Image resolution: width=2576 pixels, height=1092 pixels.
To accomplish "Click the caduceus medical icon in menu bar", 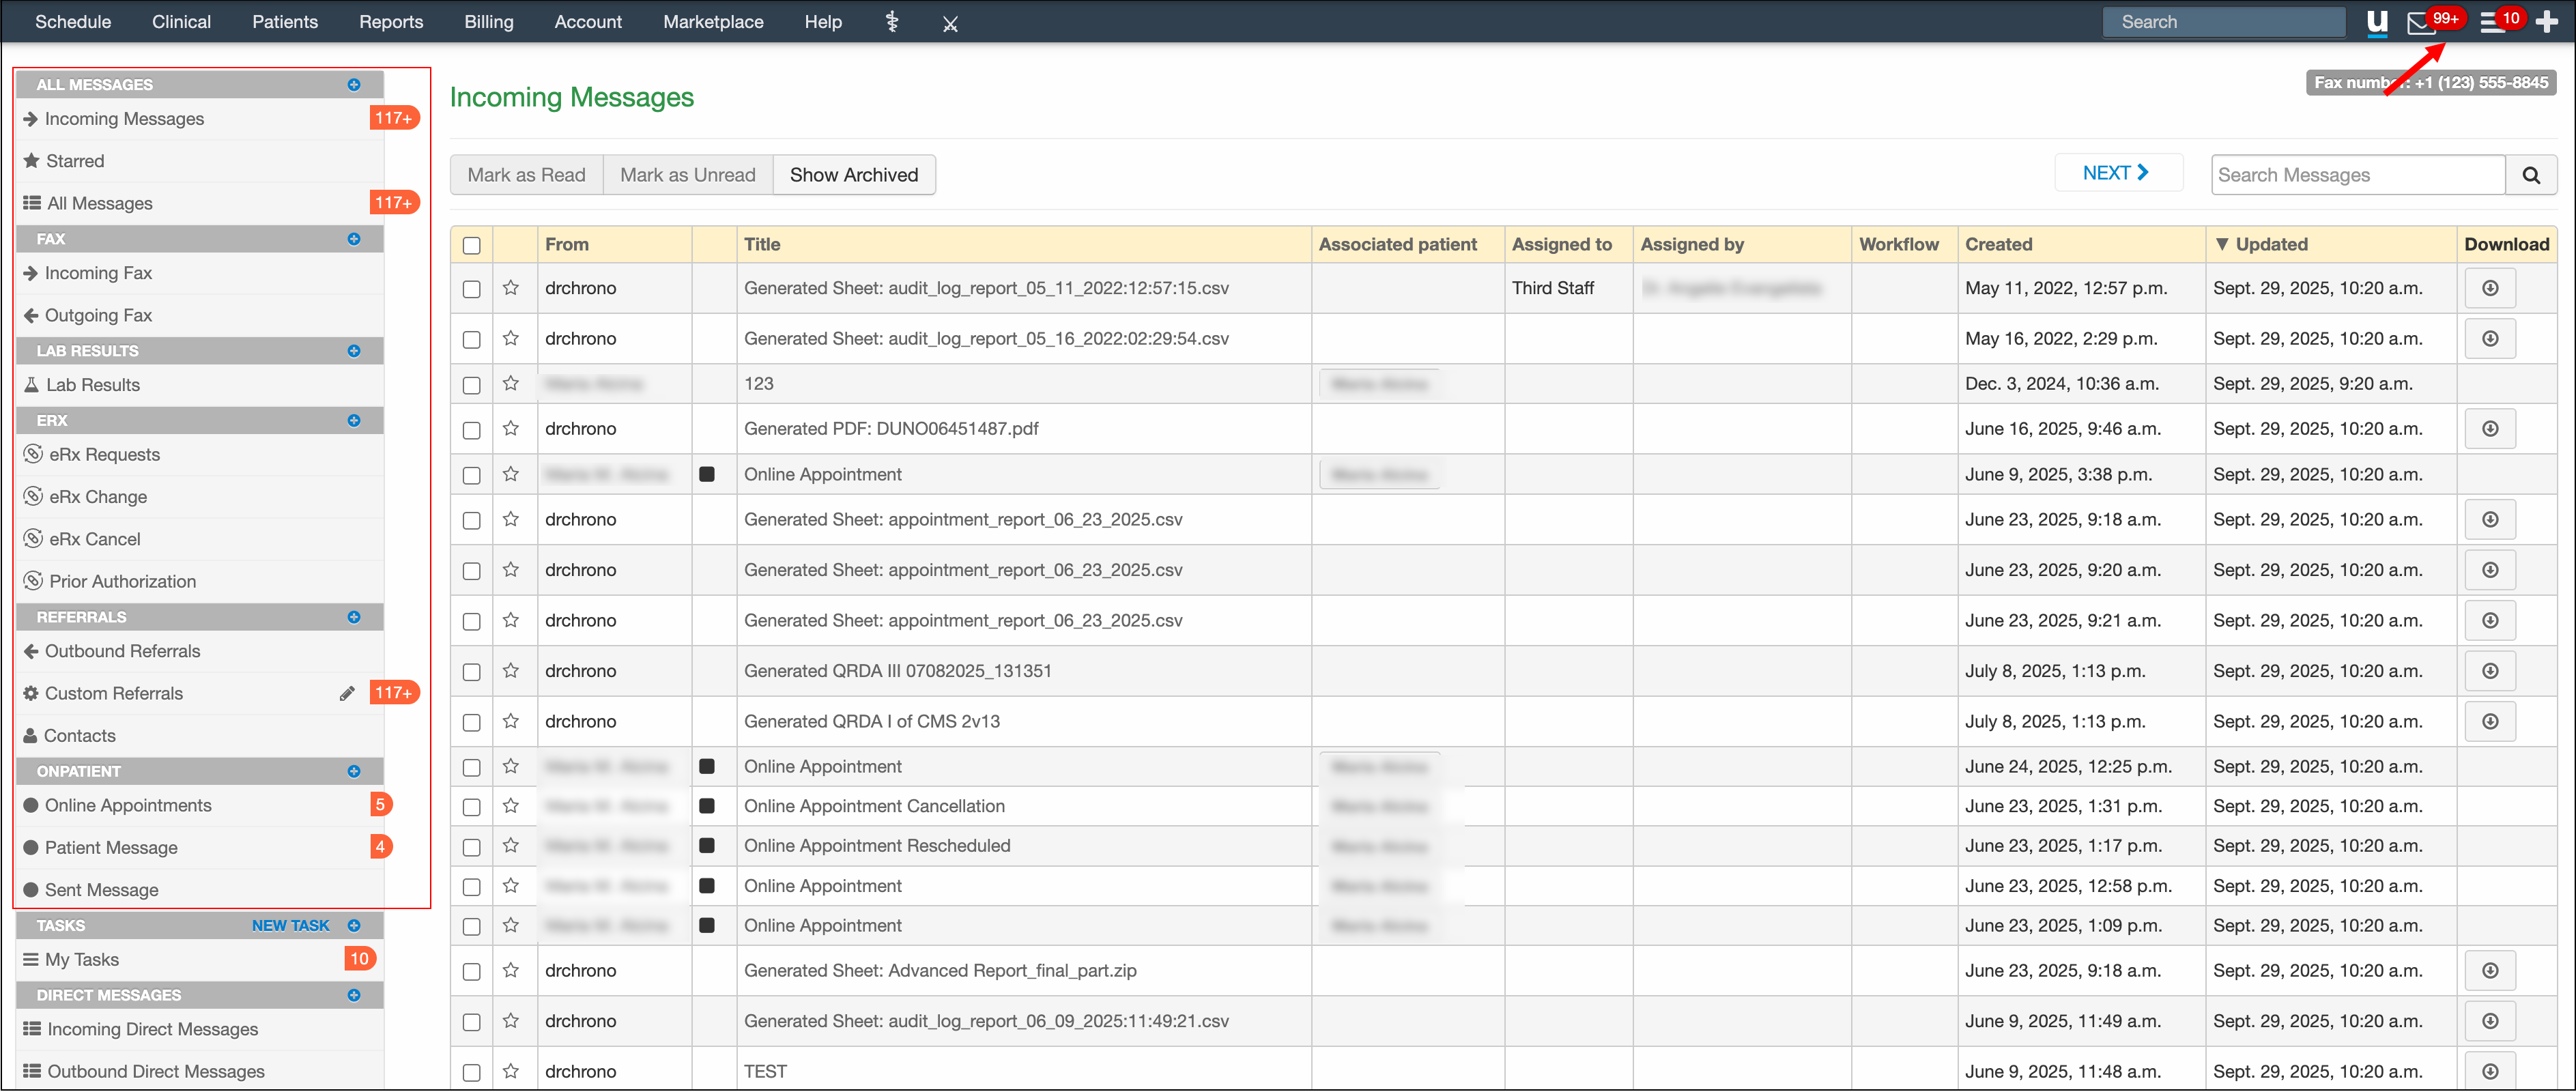I will (892, 22).
